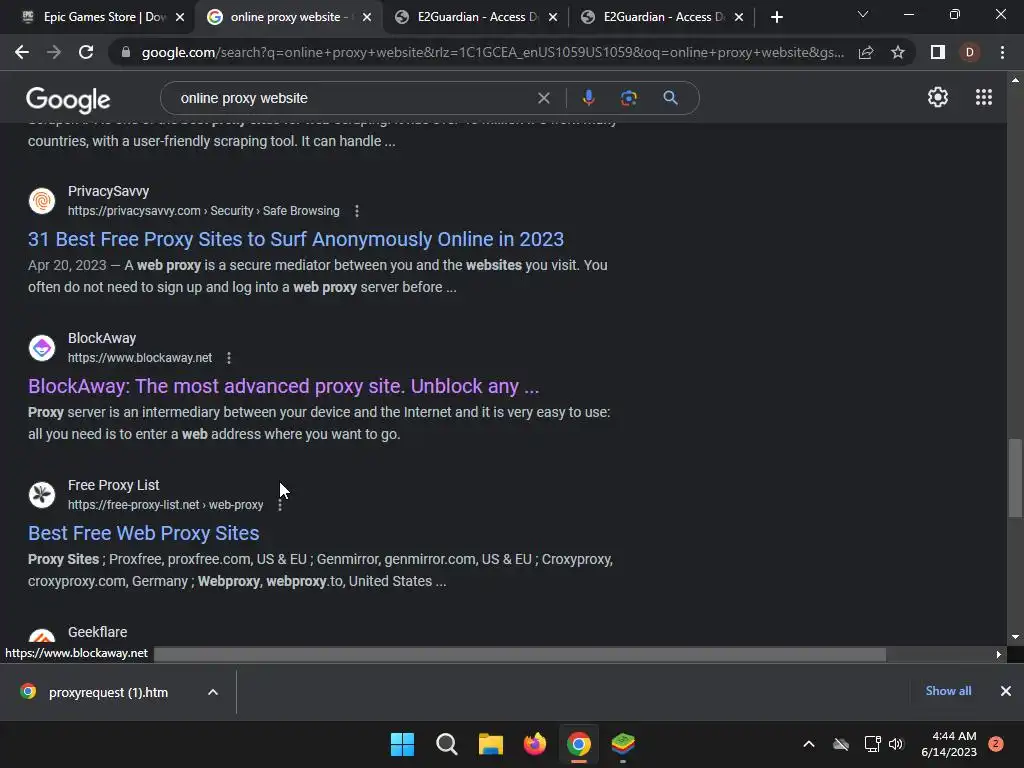
Task: Open 31 Best Free Proxy Sites link
Action: click(296, 239)
